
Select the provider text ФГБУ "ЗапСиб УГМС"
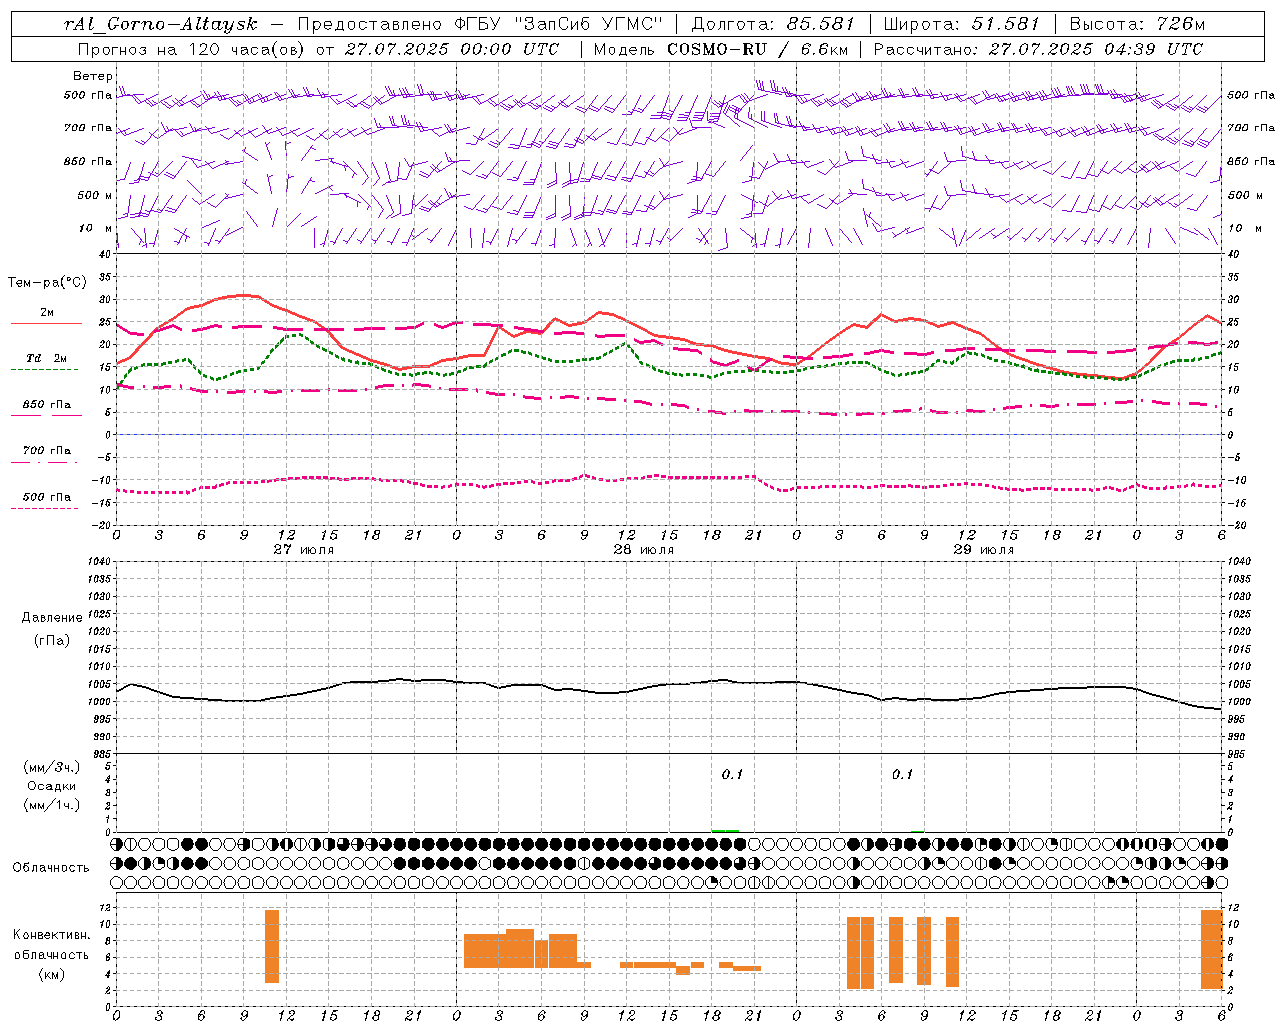coord(559,24)
